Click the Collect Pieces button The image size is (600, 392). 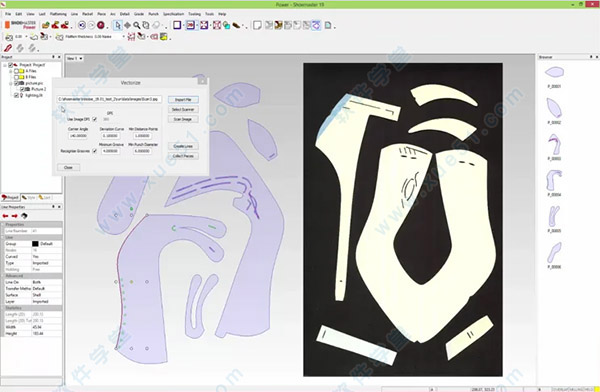click(183, 156)
